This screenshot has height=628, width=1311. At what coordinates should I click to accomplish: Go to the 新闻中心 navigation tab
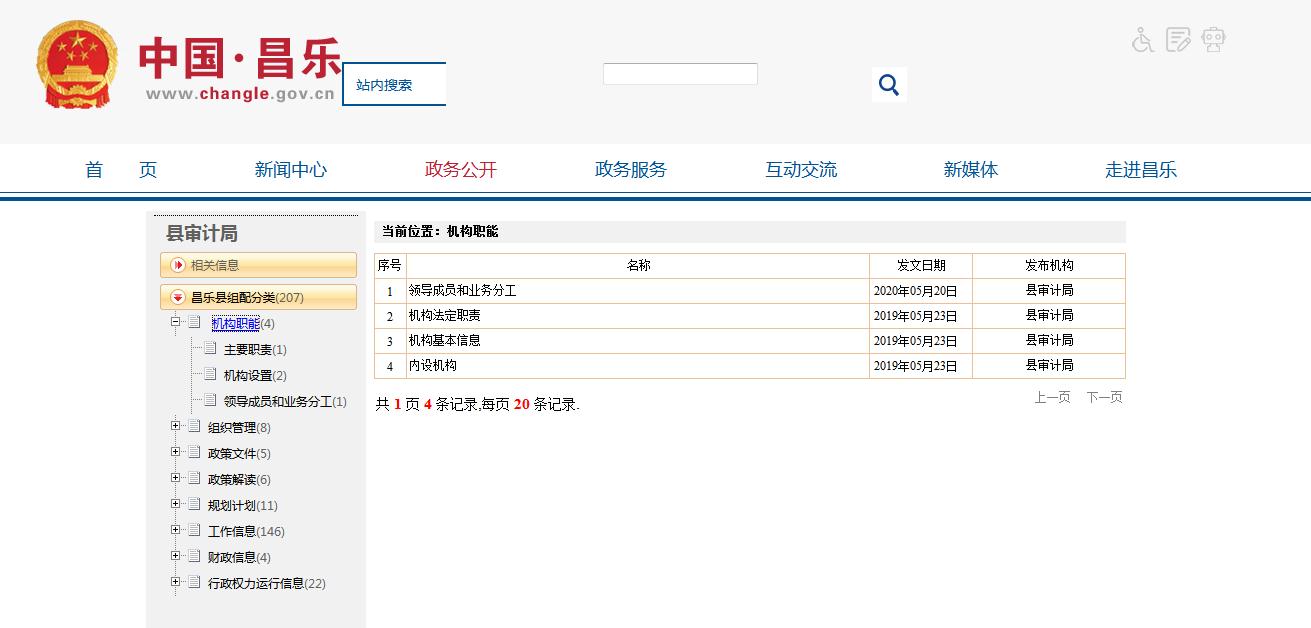(x=290, y=170)
